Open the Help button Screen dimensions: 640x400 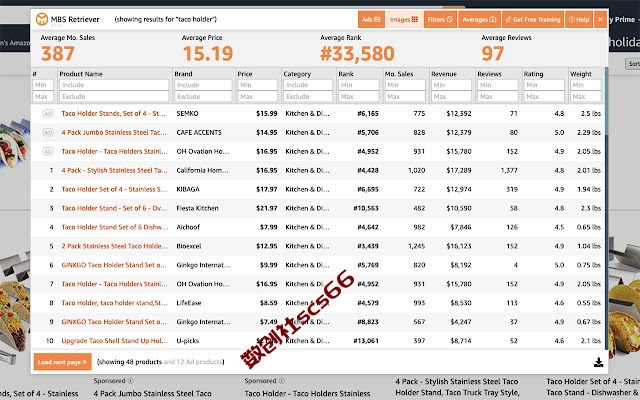[x=579, y=19]
